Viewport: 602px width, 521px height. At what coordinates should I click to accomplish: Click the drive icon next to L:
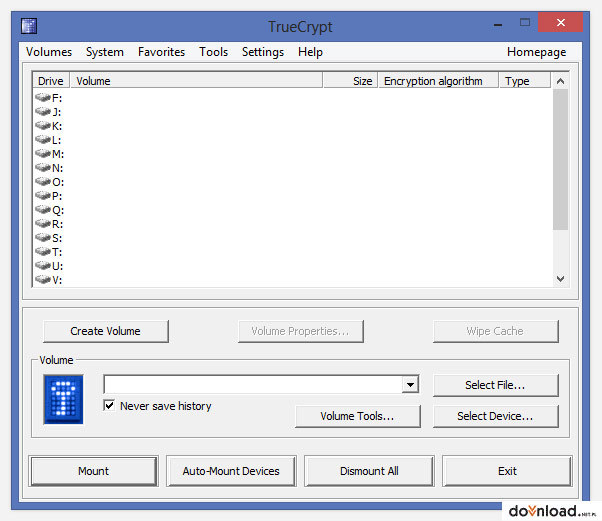tap(43, 139)
